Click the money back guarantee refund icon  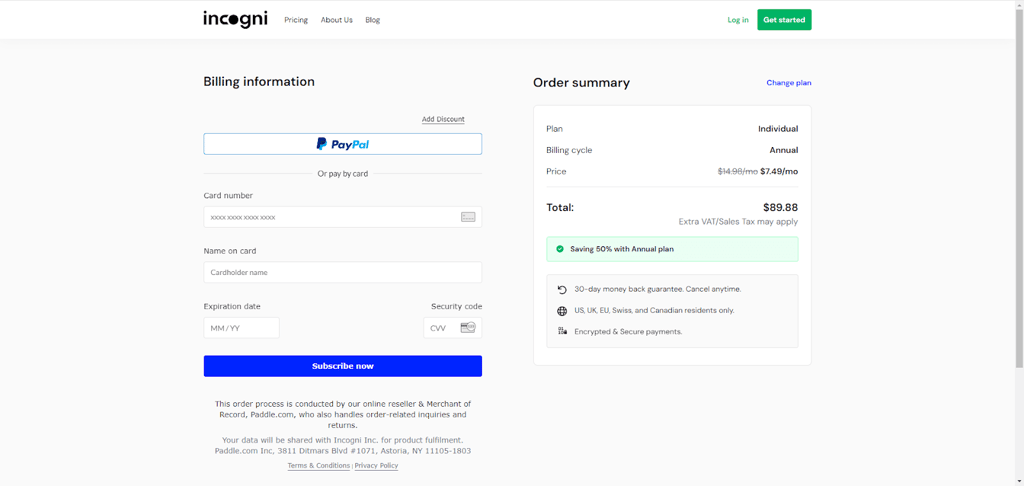click(562, 289)
